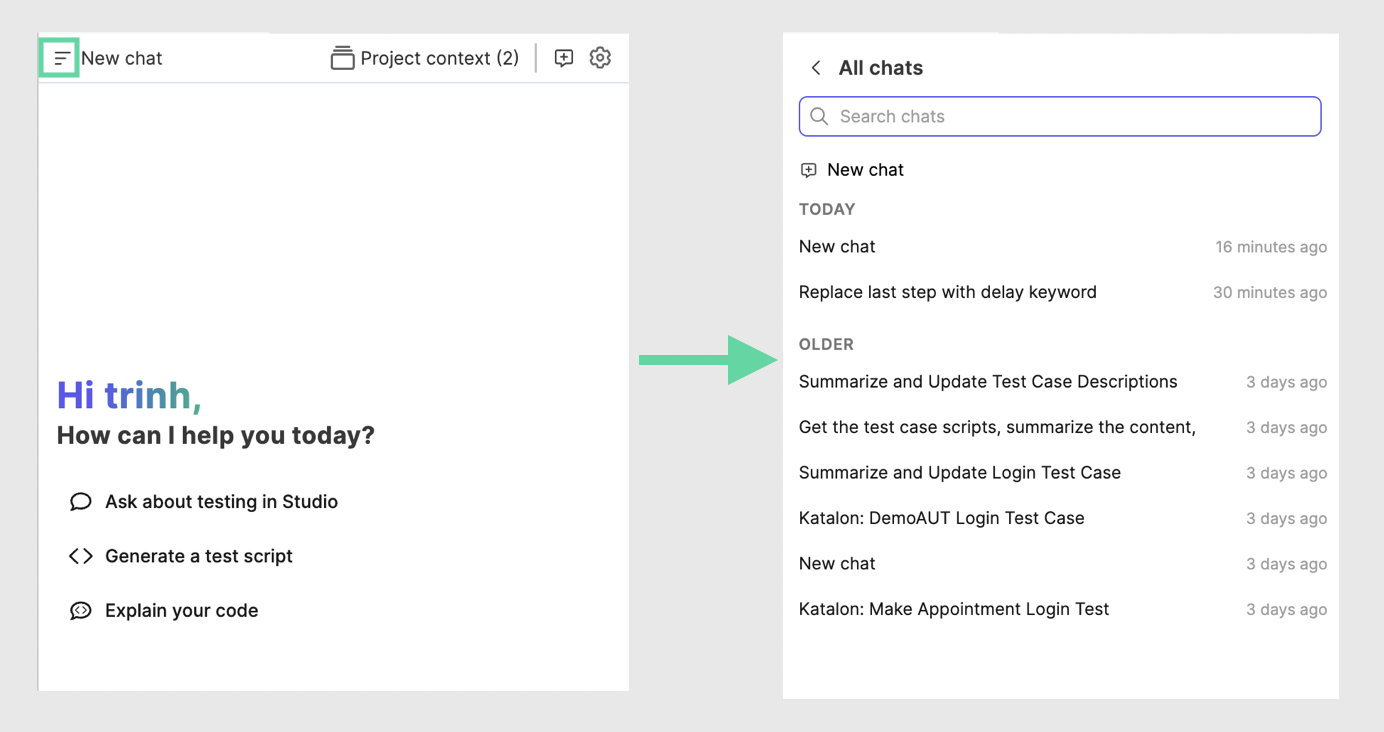Viewport: 1384px width, 732px height.
Task: Click the OLDER section label
Action: click(x=826, y=344)
